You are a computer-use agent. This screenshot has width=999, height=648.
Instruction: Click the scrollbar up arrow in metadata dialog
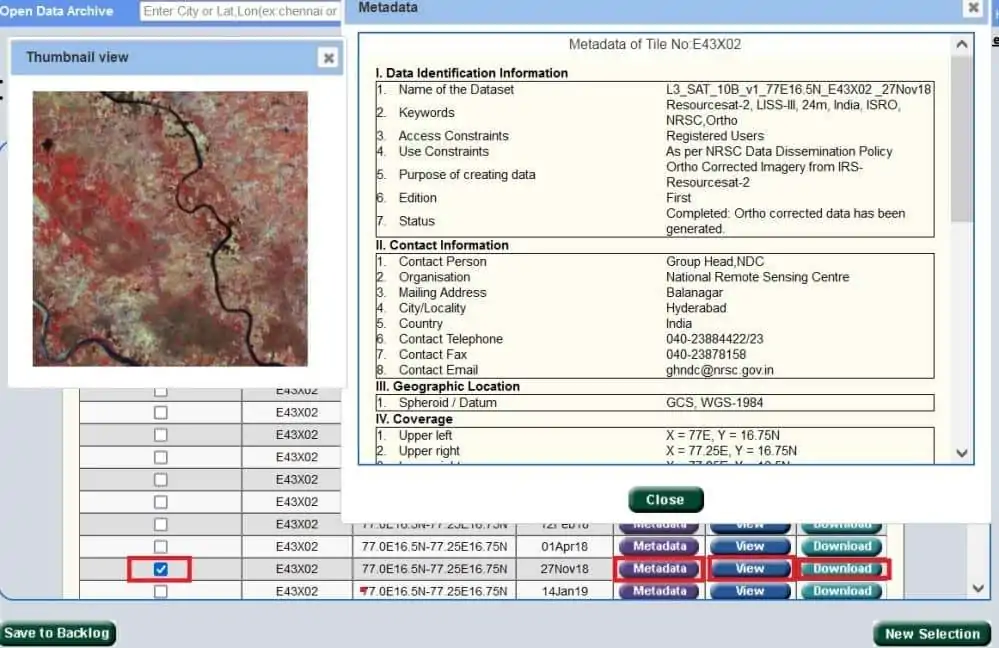pyautogui.click(x=961, y=43)
